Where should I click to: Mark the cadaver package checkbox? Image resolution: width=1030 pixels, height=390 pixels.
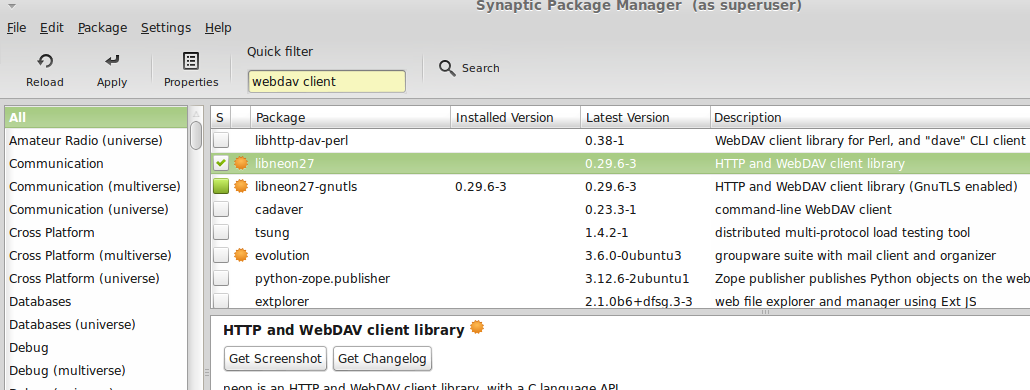point(221,209)
